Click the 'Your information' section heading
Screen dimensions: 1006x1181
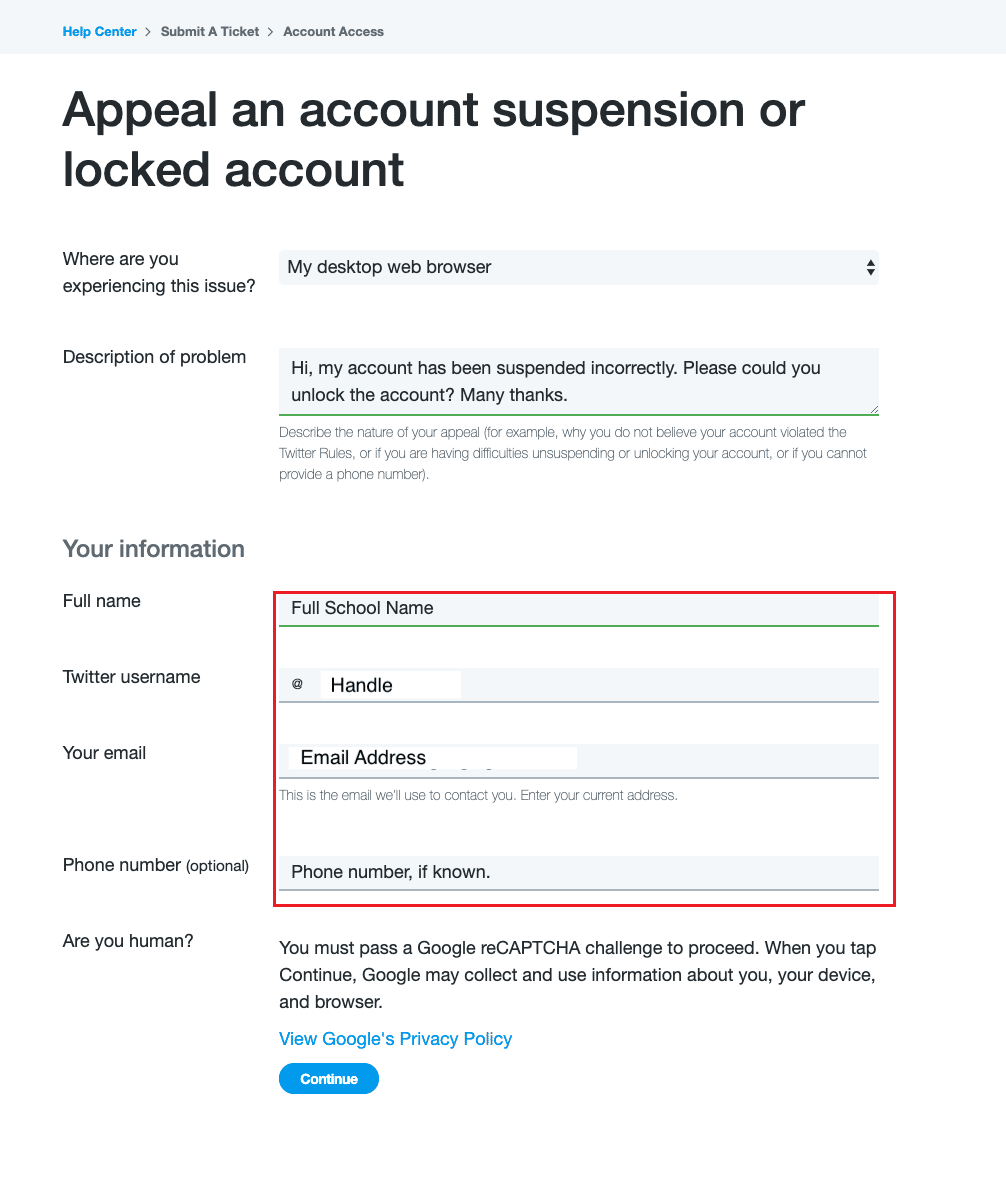[154, 548]
